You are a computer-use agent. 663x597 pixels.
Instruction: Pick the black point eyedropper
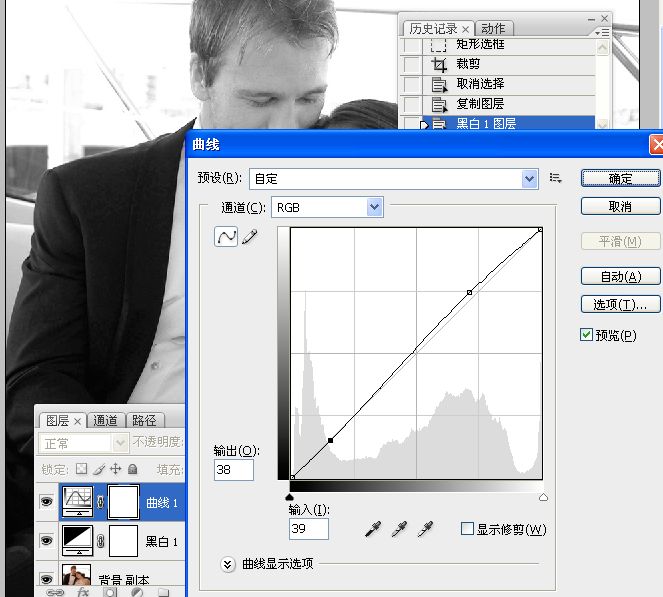click(x=373, y=529)
